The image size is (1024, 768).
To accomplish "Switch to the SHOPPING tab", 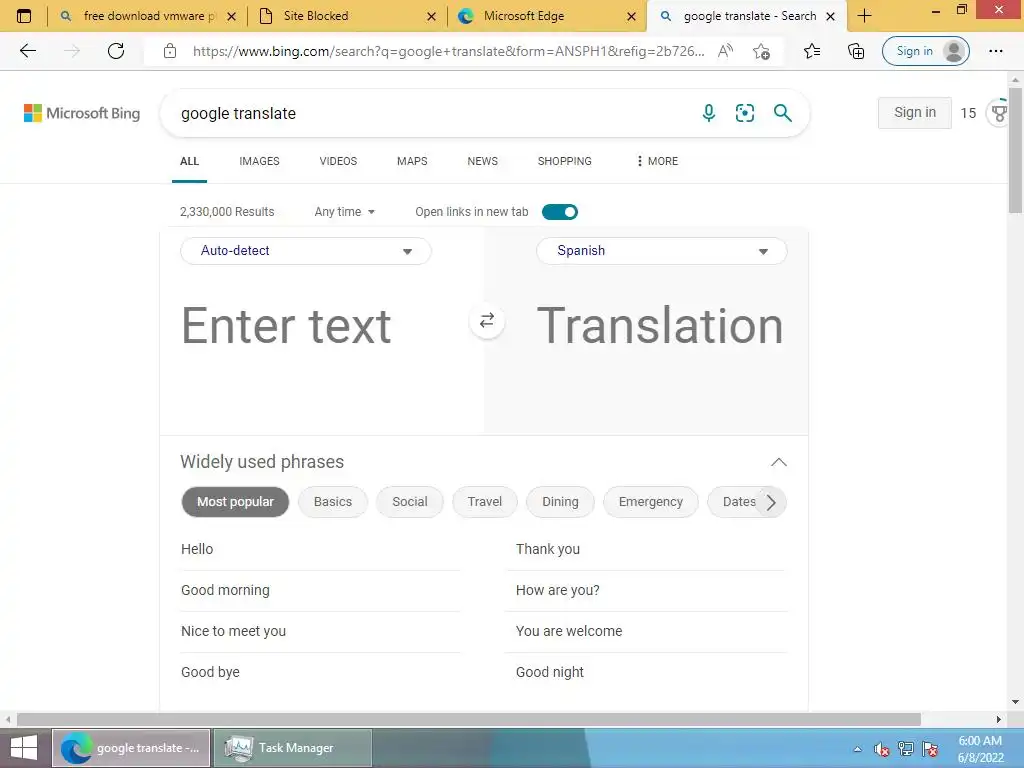I will click(565, 161).
